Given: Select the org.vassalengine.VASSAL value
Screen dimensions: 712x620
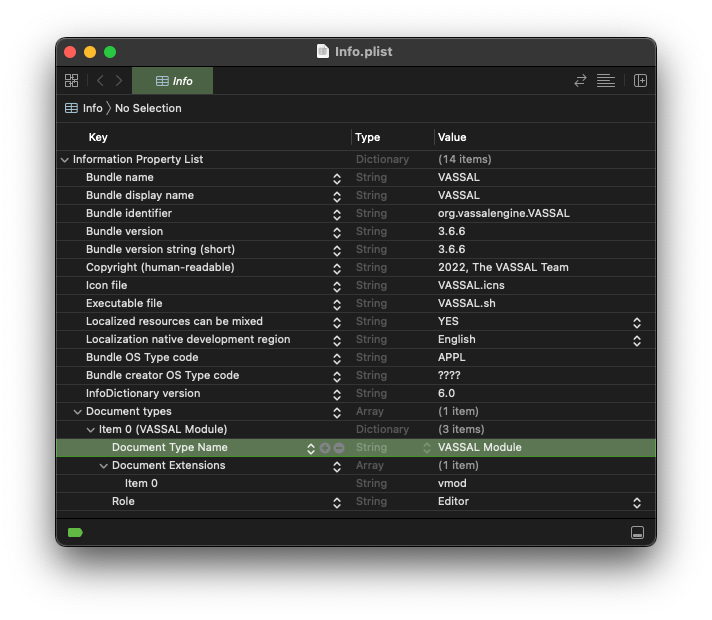Looking at the screenshot, I should click(504, 213).
